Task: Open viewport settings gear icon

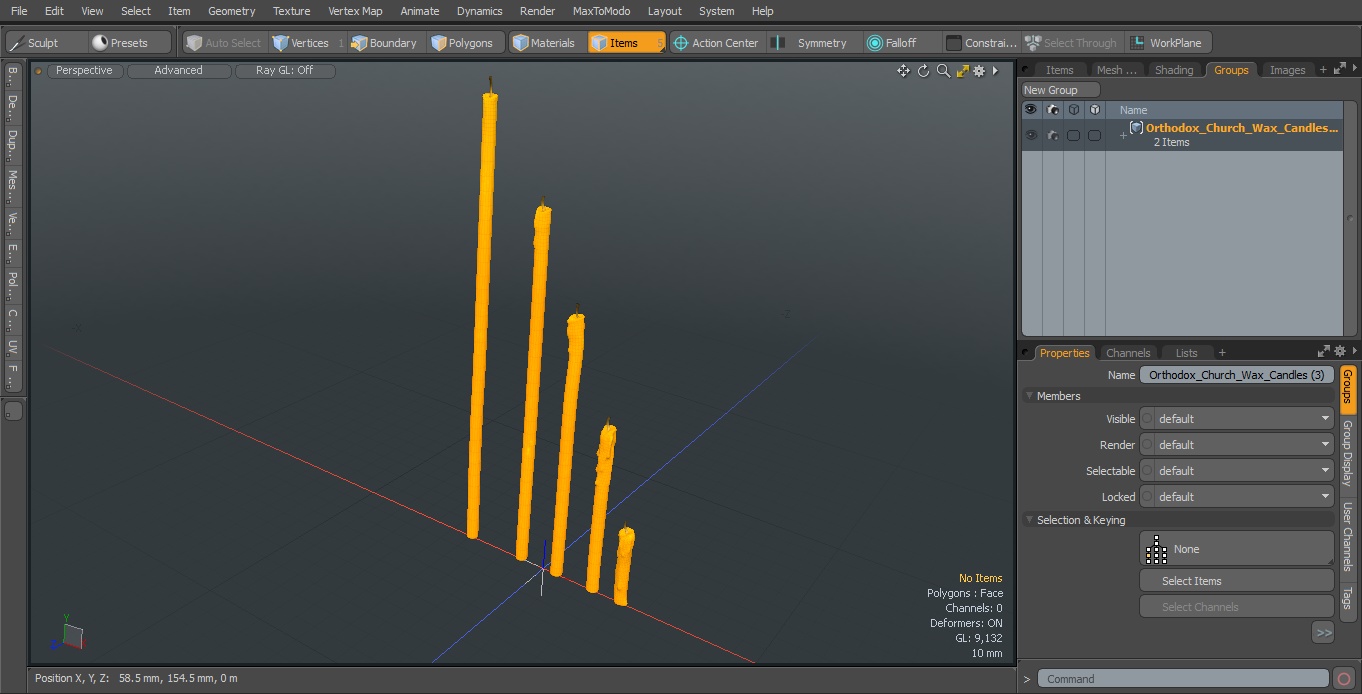Action: click(979, 71)
